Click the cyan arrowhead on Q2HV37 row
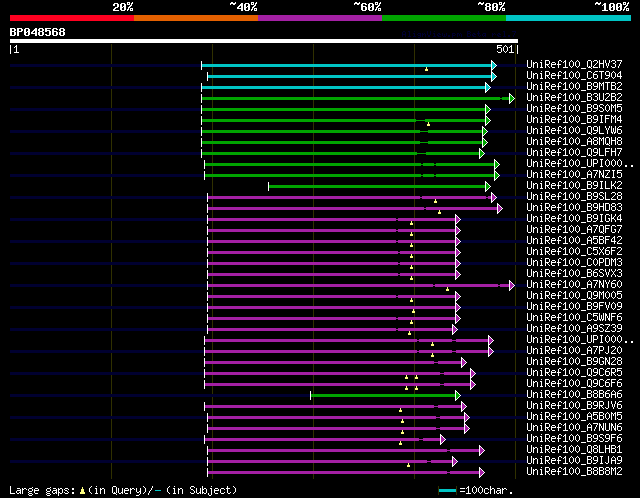The width and height of the screenshot is (640, 498). click(494, 65)
